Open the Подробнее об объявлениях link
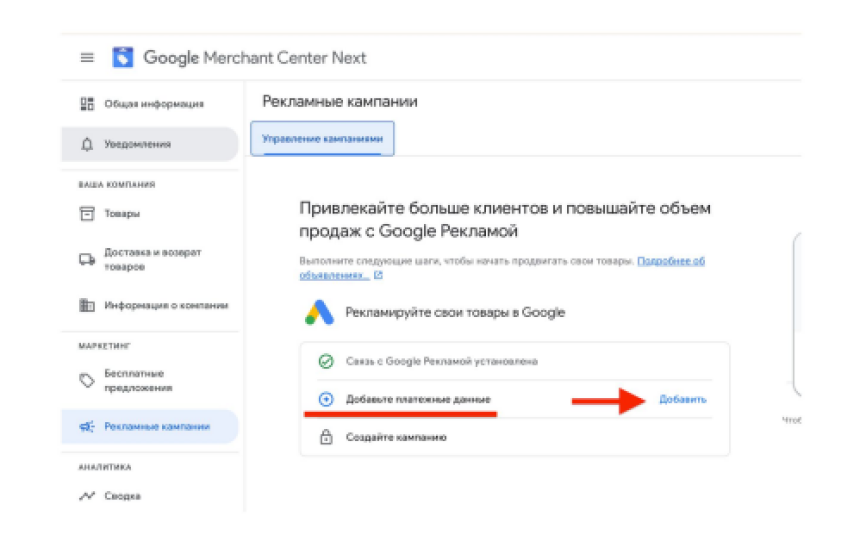This screenshot has width=860, height=541. tap(502, 268)
